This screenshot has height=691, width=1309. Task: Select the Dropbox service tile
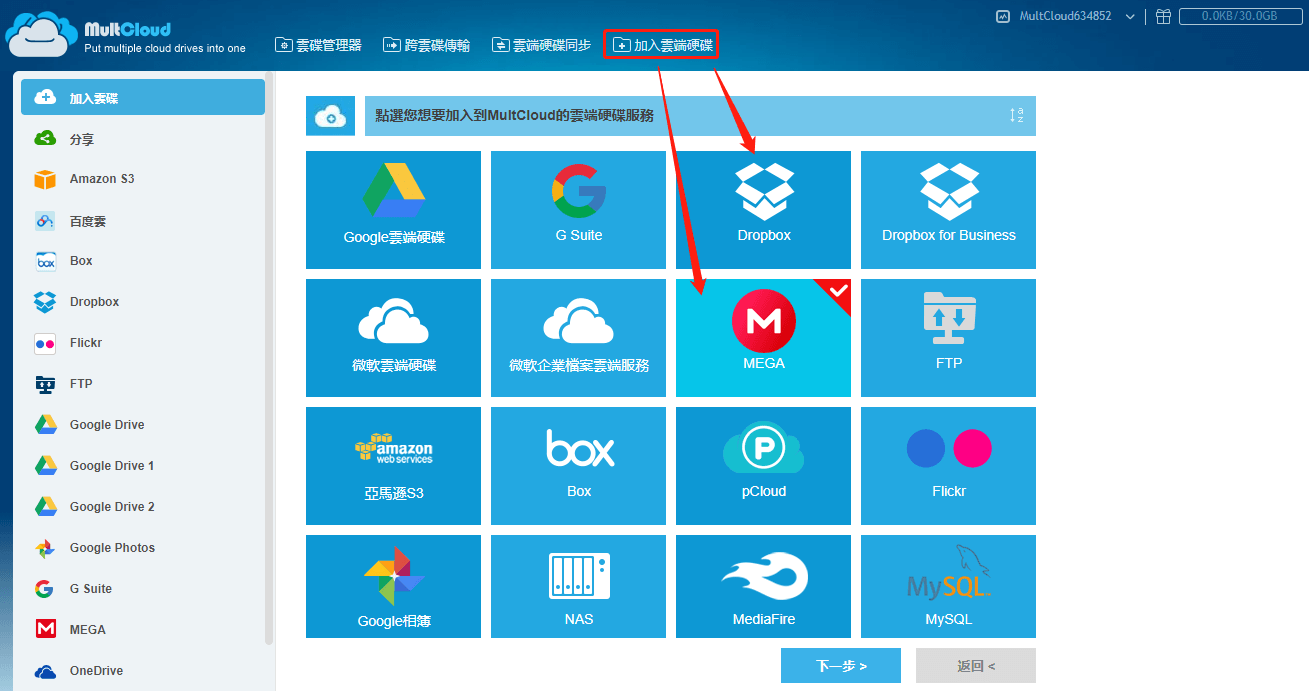[x=763, y=210]
